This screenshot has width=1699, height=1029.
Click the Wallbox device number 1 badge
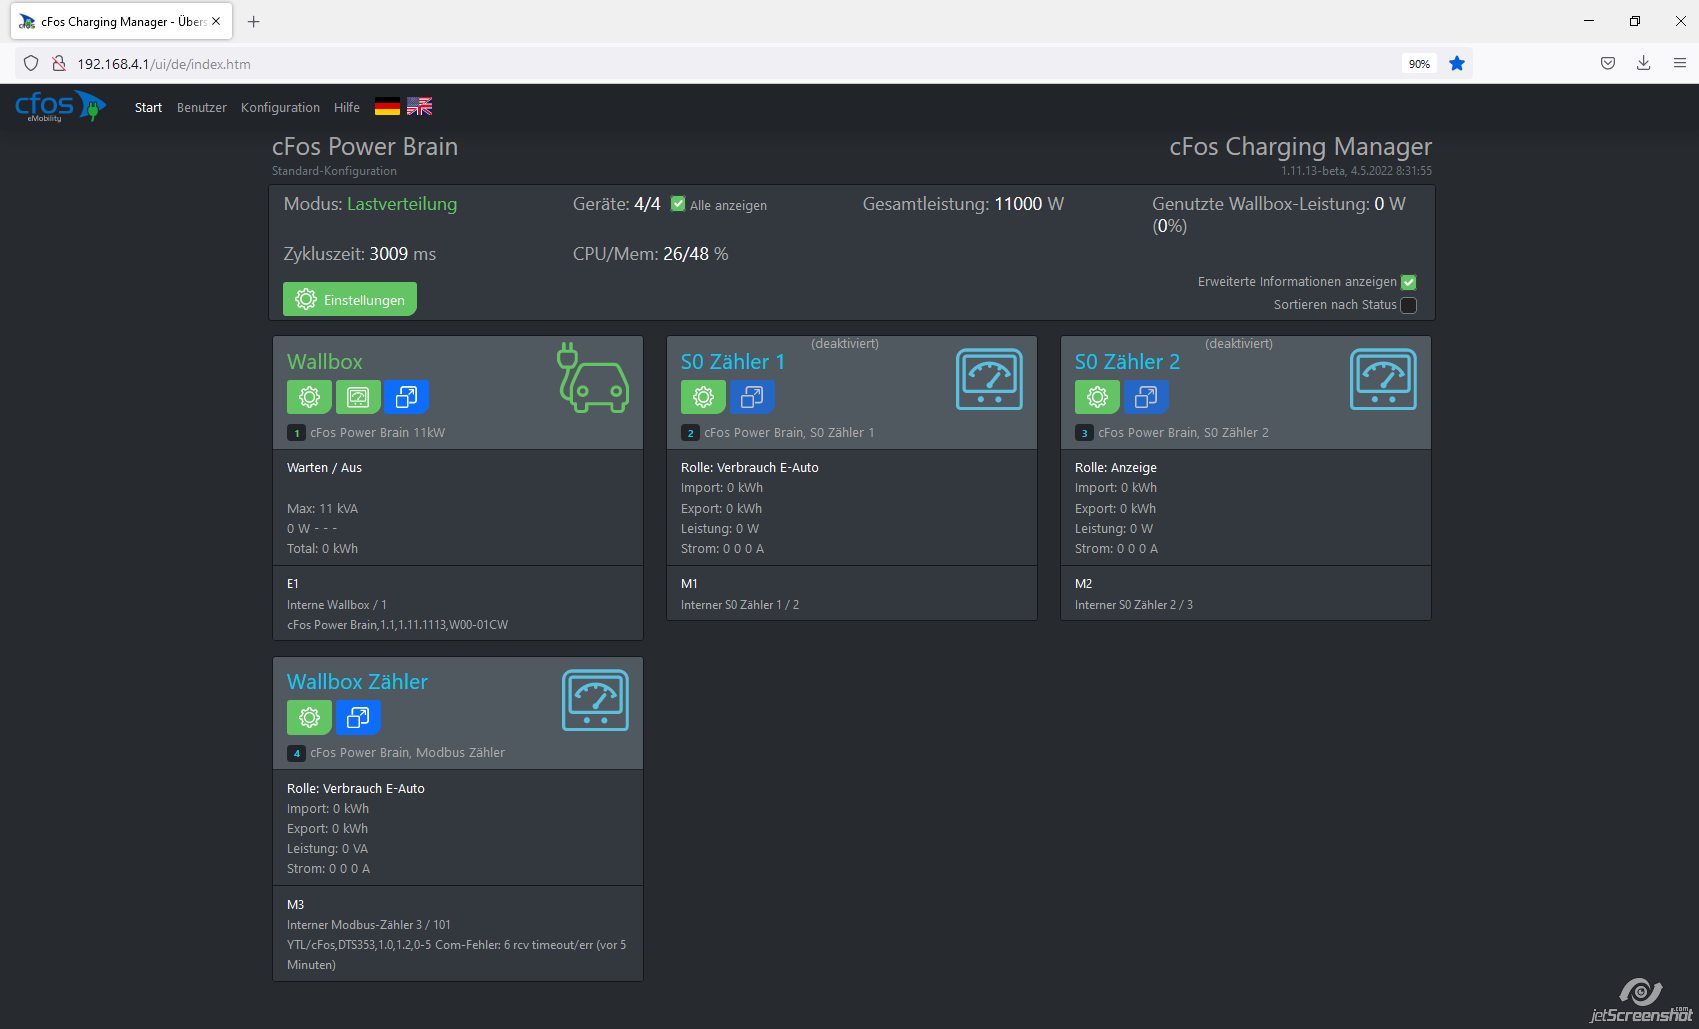296,433
